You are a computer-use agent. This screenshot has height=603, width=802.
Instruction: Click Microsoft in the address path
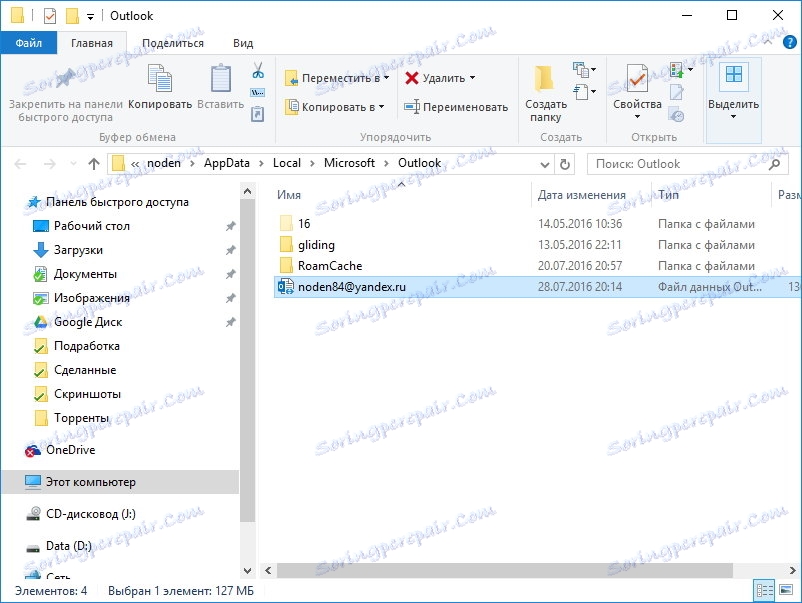pyautogui.click(x=349, y=163)
